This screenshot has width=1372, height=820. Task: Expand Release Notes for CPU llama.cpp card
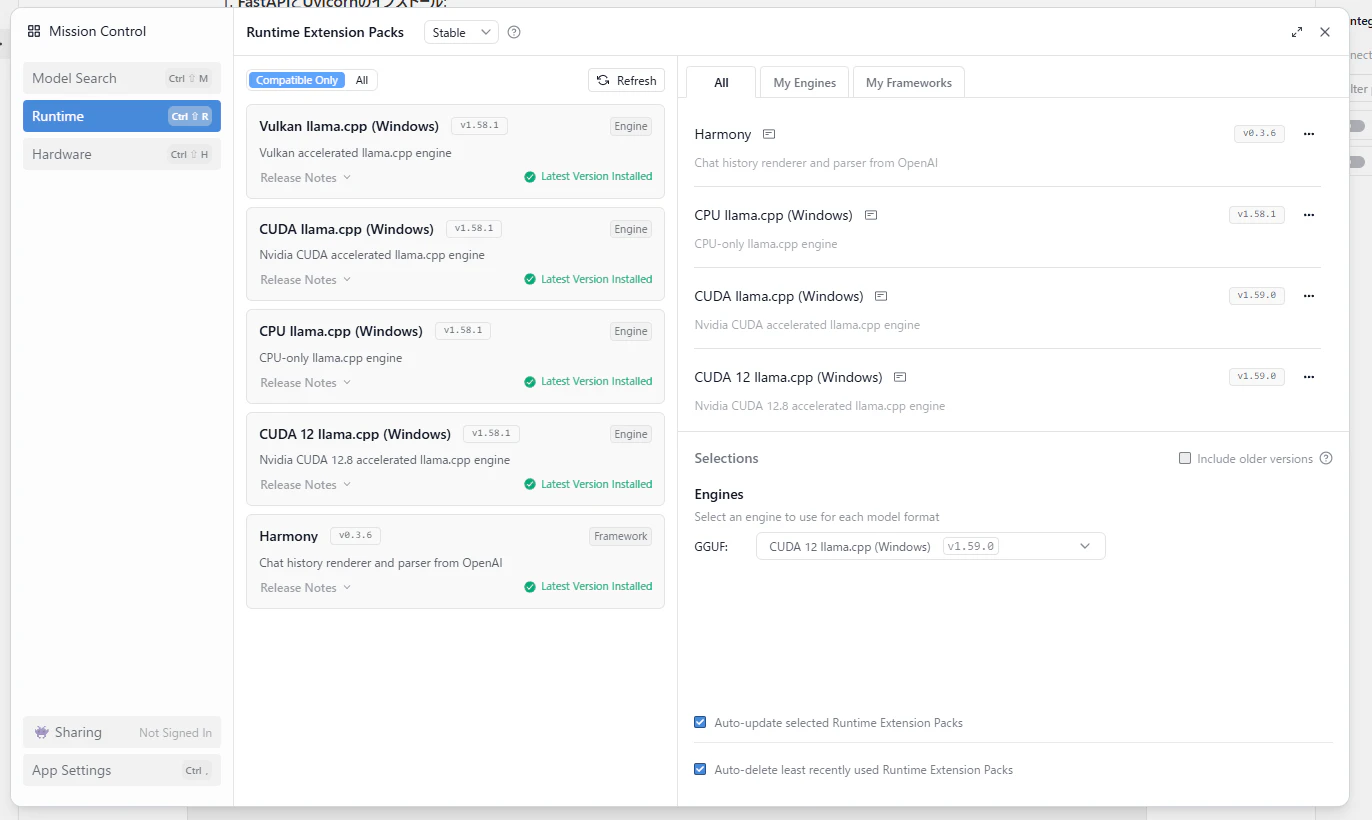coord(306,383)
